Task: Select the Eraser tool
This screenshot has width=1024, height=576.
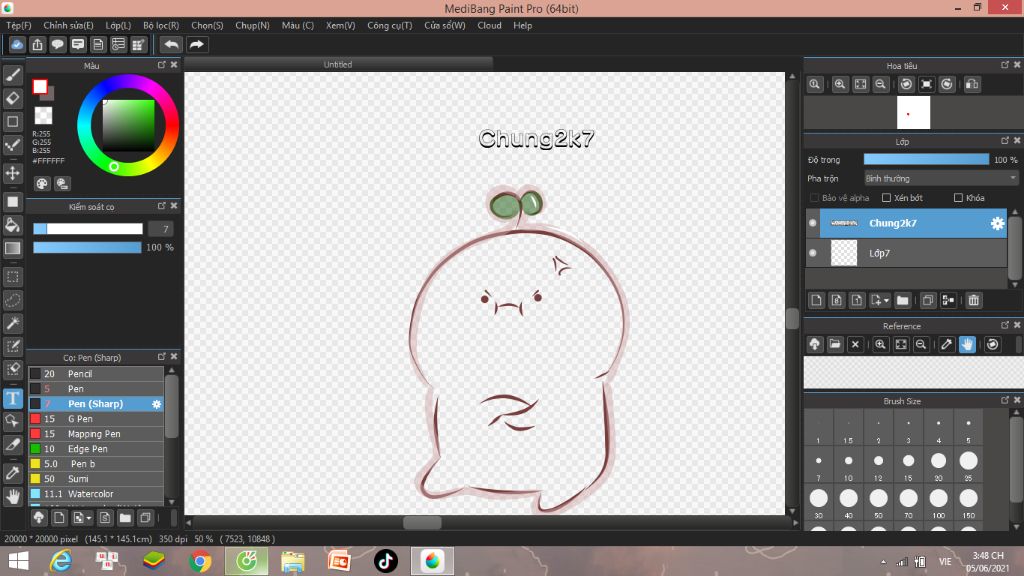Action: 12,99
